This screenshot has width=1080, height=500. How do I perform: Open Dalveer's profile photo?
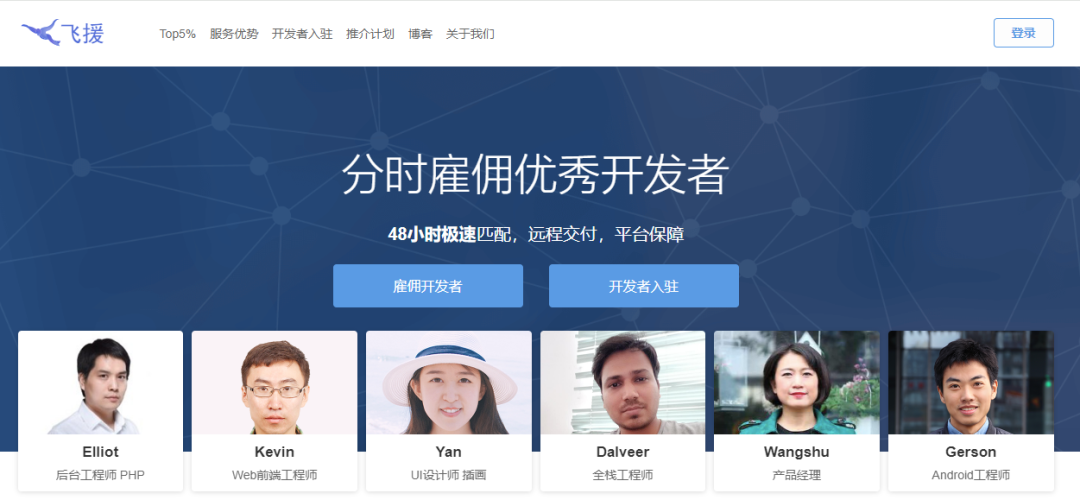623,382
